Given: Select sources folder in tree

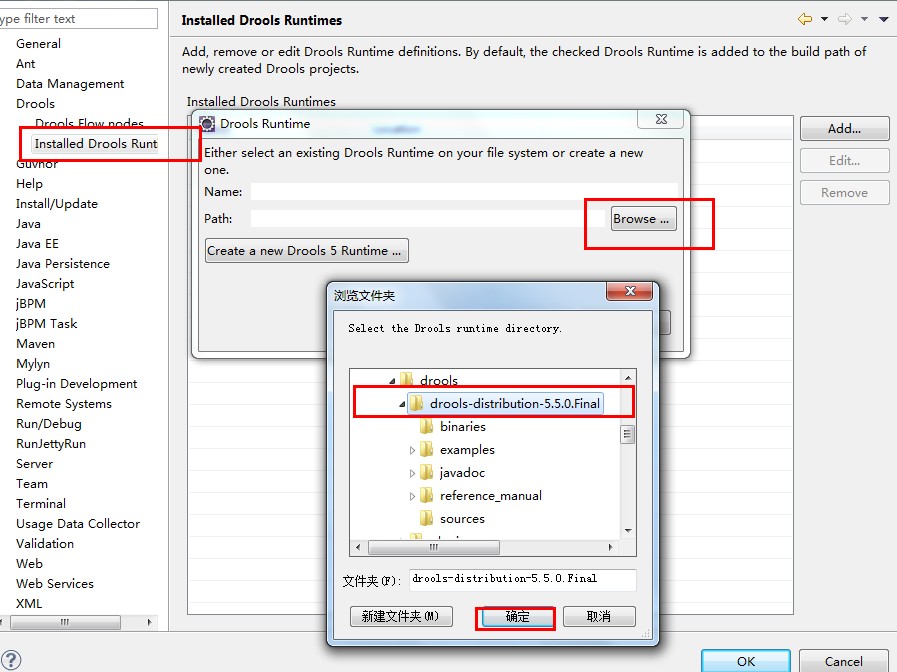Looking at the screenshot, I should click(462, 519).
